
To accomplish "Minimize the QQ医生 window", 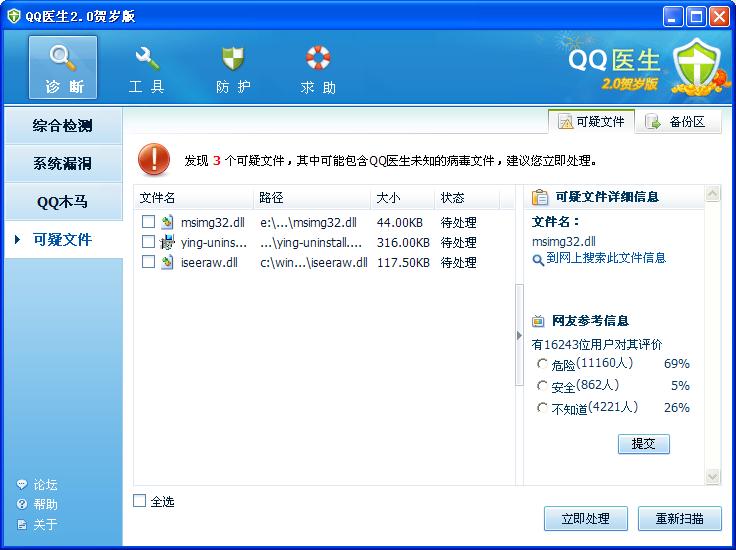I will [x=673, y=17].
